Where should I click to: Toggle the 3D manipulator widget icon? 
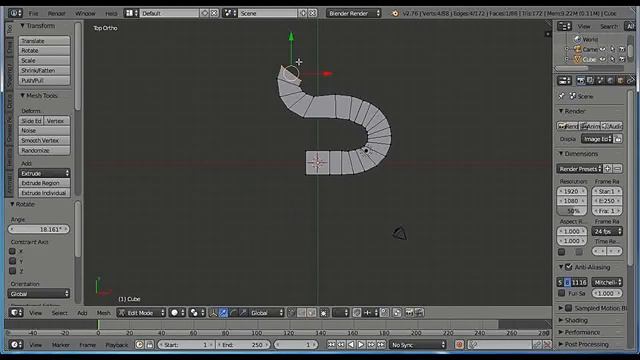click(x=213, y=313)
